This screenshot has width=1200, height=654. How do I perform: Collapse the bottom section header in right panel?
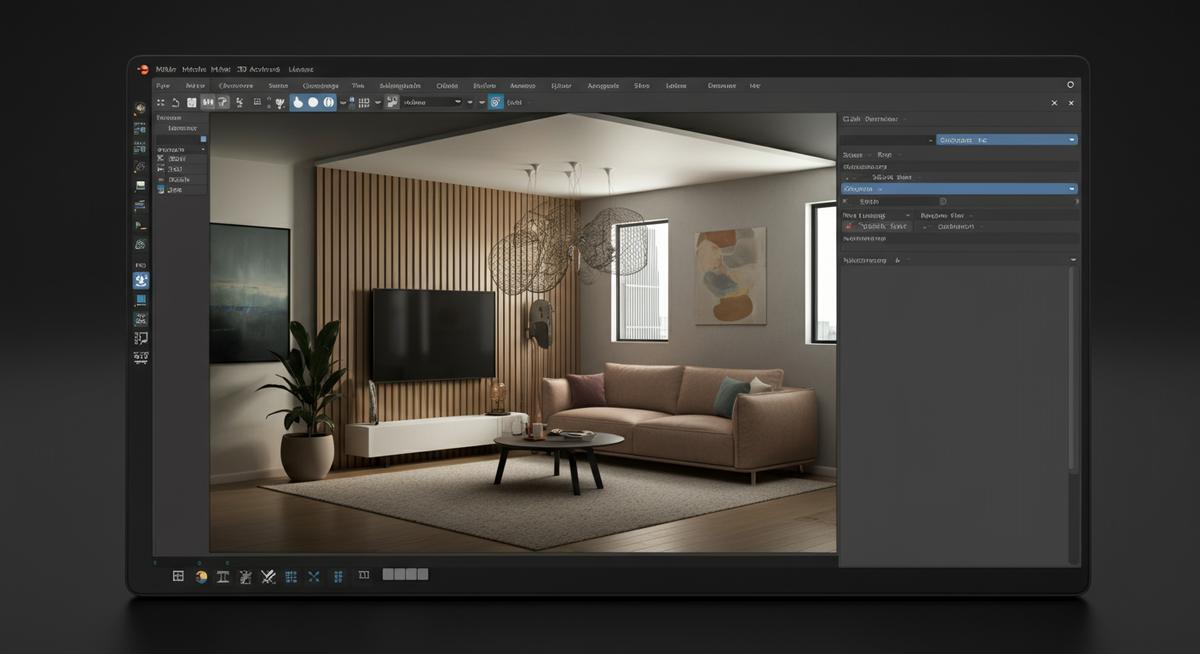pyautogui.click(x=1072, y=260)
